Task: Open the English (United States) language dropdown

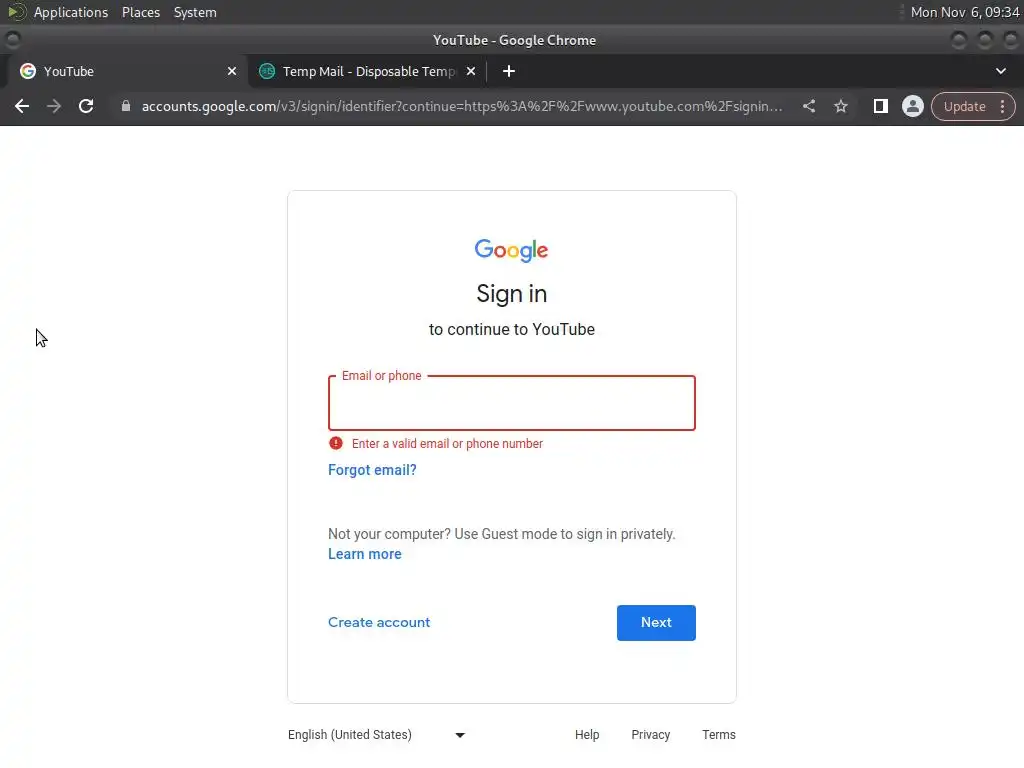Action: (376, 735)
